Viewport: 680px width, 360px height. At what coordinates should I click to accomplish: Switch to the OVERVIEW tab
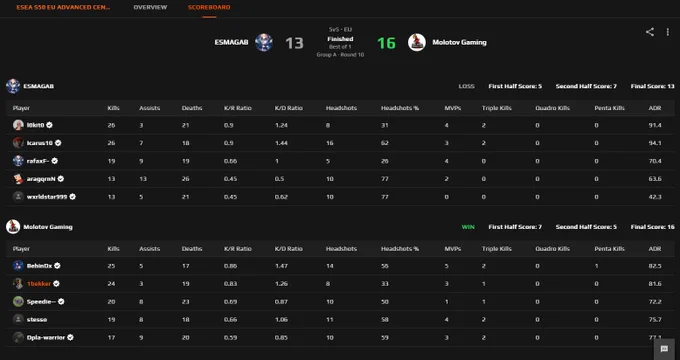pyautogui.click(x=150, y=7)
